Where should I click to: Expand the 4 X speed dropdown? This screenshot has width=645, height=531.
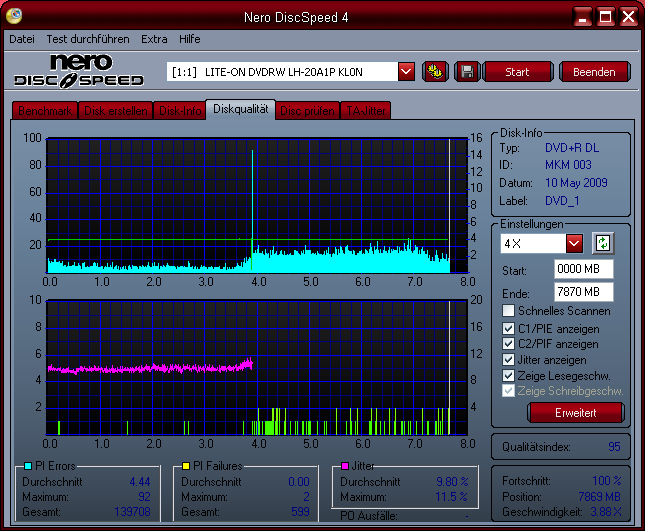pyautogui.click(x=574, y=243)
